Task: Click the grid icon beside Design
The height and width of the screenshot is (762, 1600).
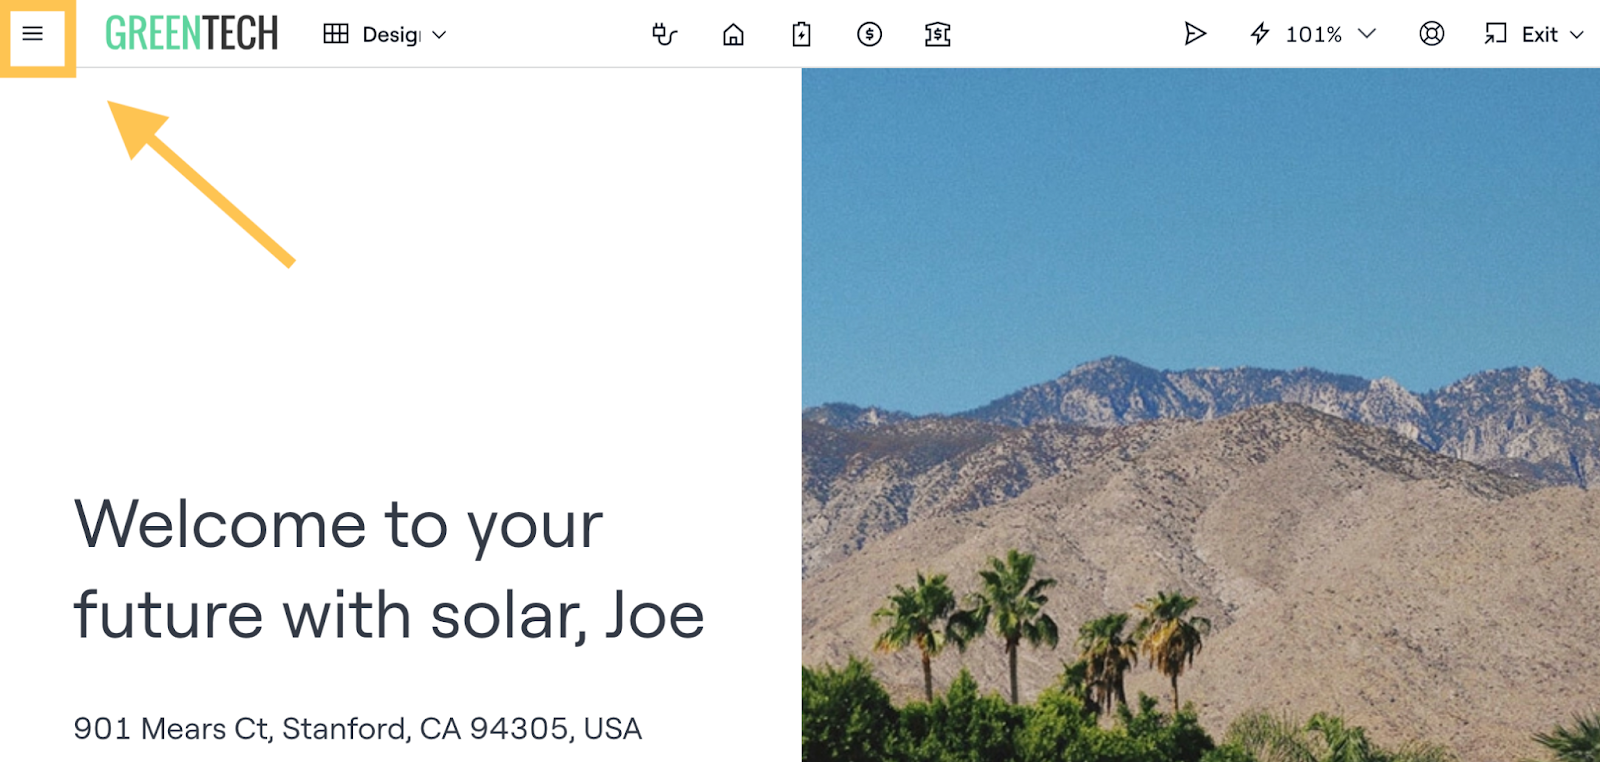Action: click(336, 34)
